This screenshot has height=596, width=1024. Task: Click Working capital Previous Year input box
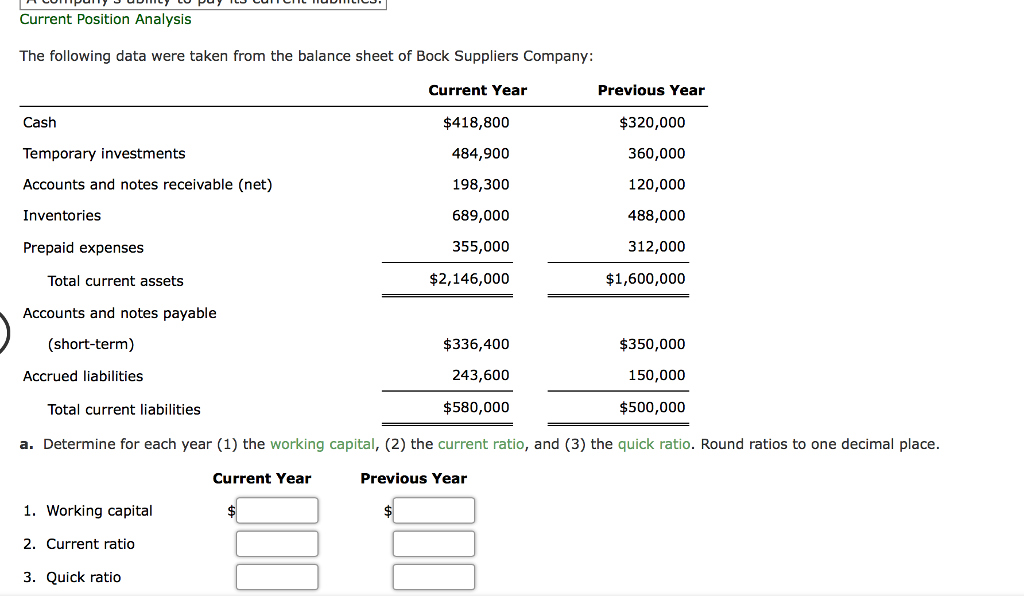pos(434,510)
